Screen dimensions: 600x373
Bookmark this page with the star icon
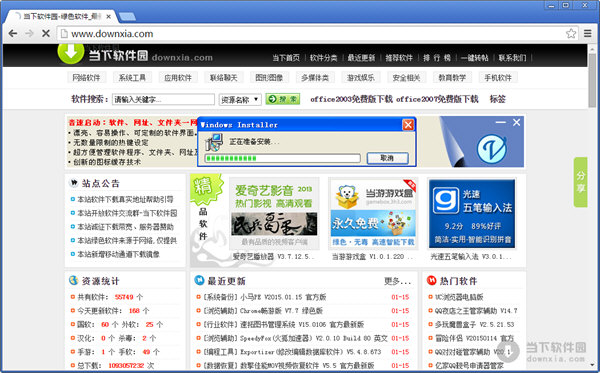tap(571, 34)
